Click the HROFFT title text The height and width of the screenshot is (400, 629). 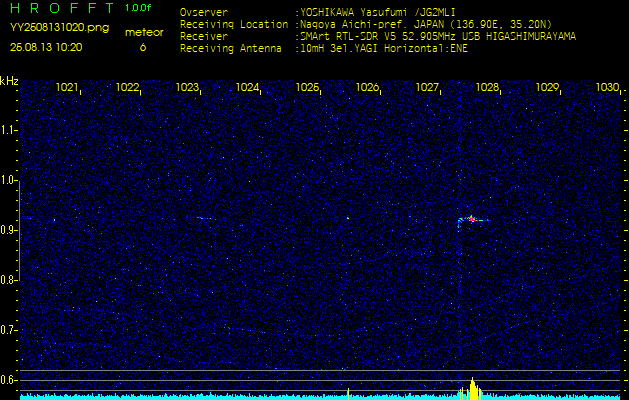[x=61, y=8]
